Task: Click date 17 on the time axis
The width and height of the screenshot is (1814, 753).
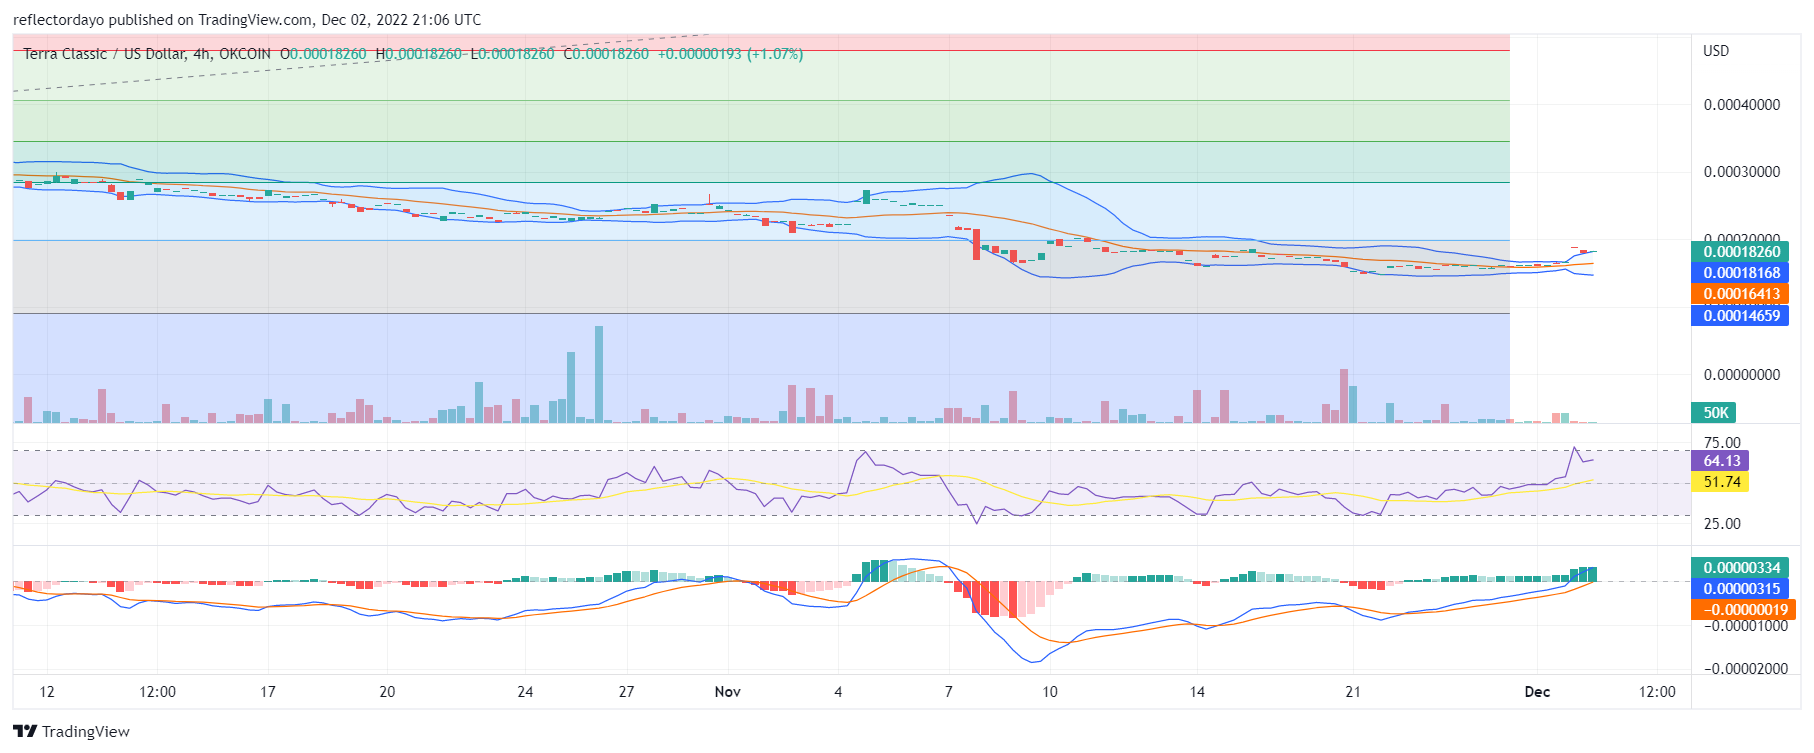Action: [268, 692]
